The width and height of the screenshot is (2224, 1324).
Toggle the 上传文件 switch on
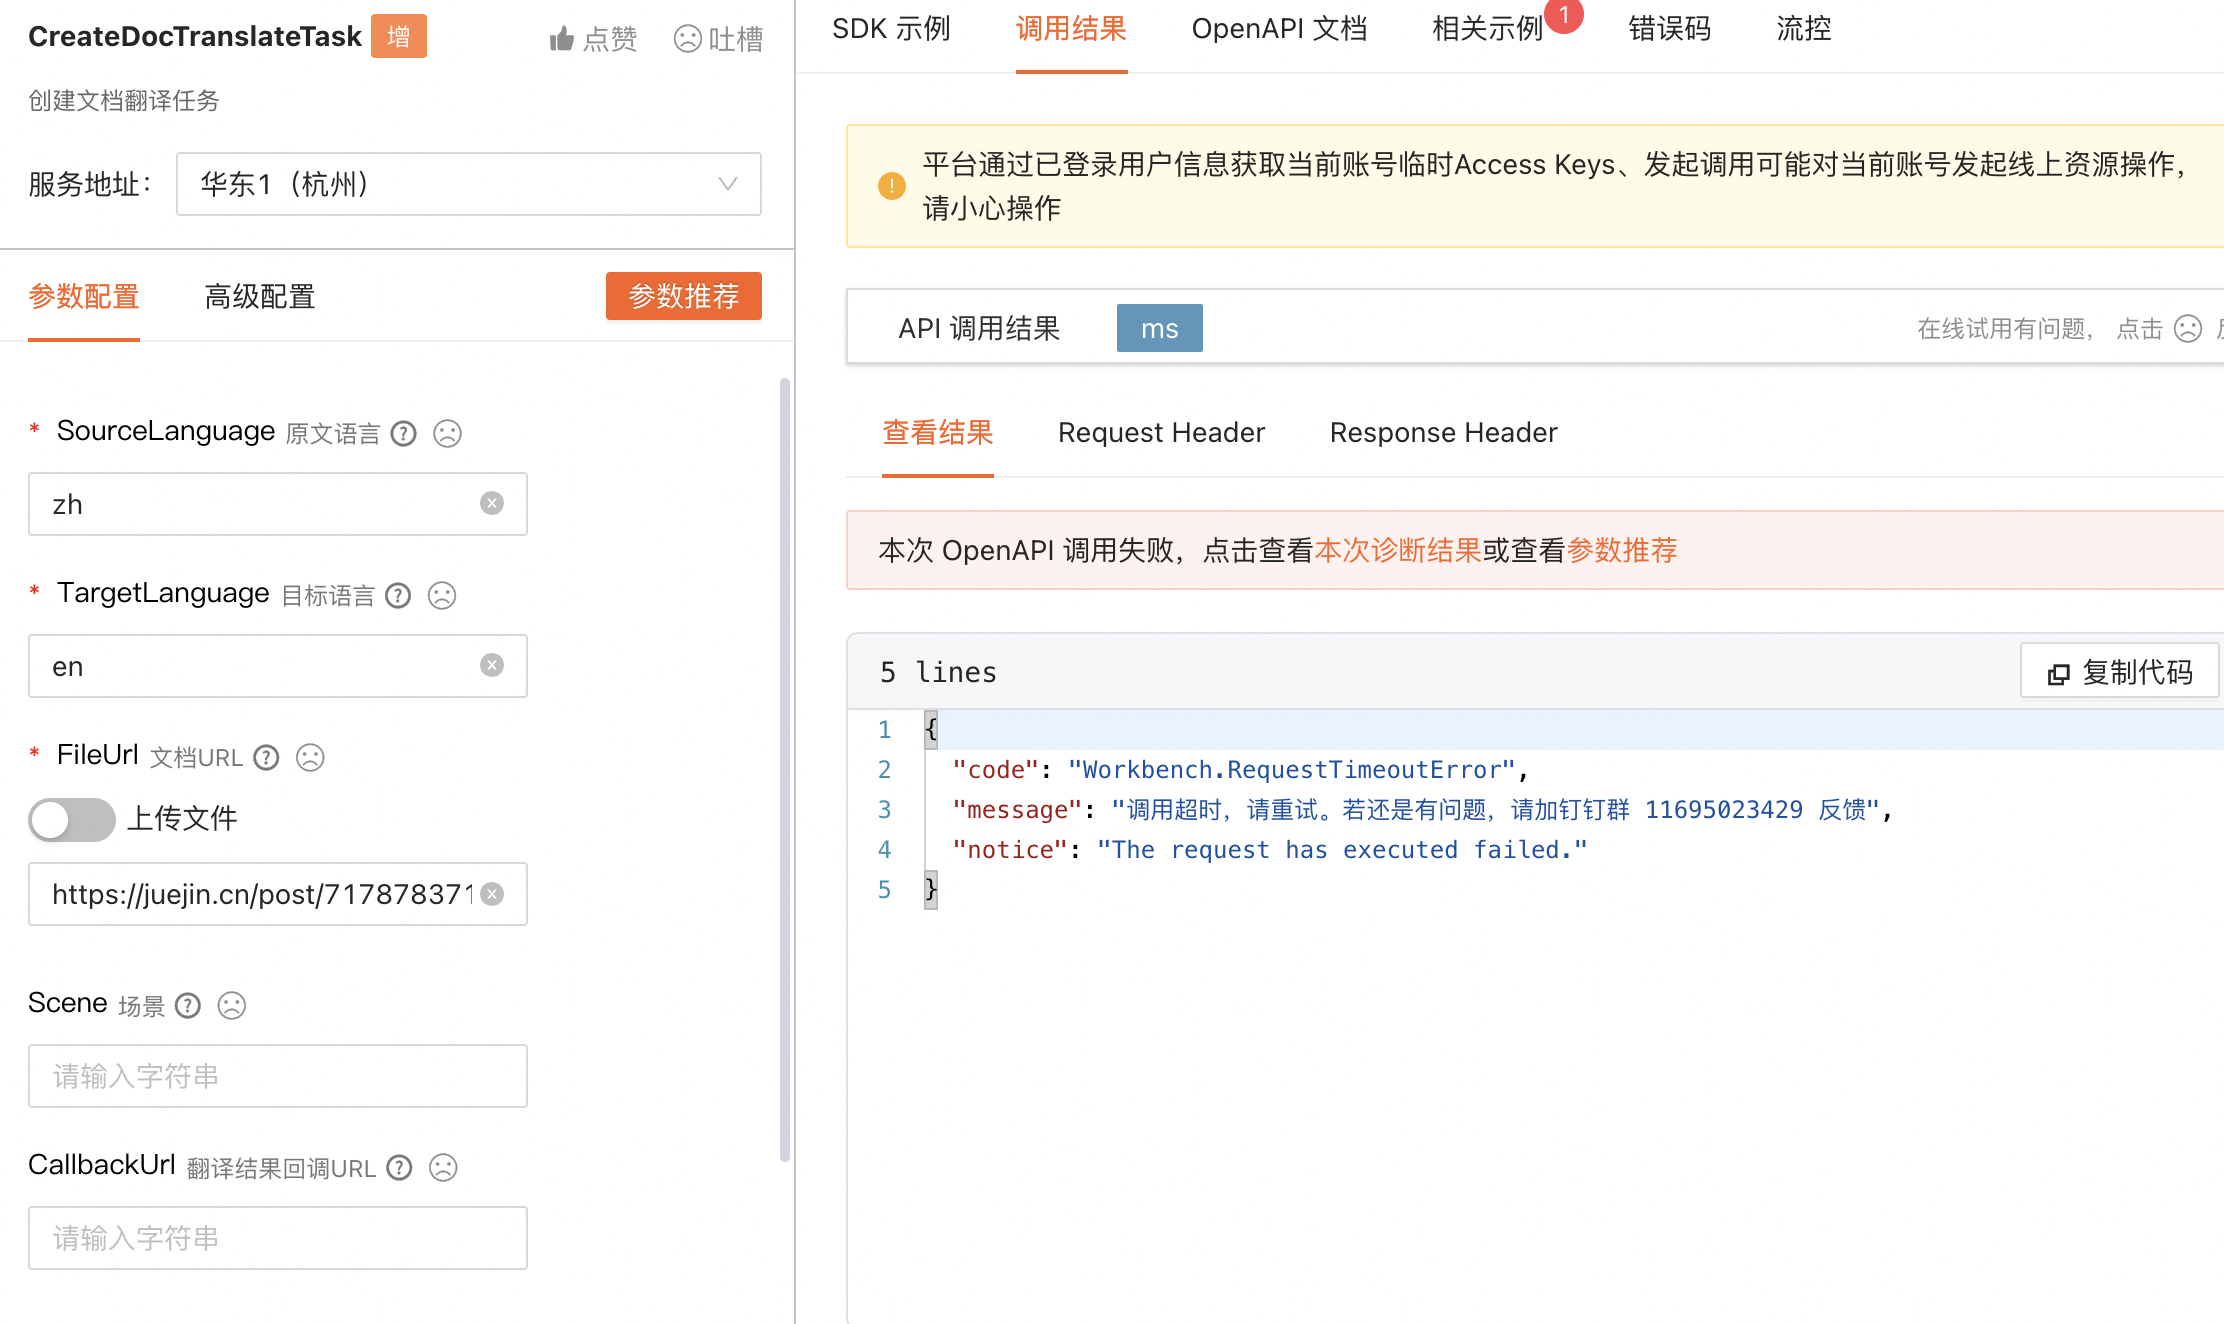71,820
